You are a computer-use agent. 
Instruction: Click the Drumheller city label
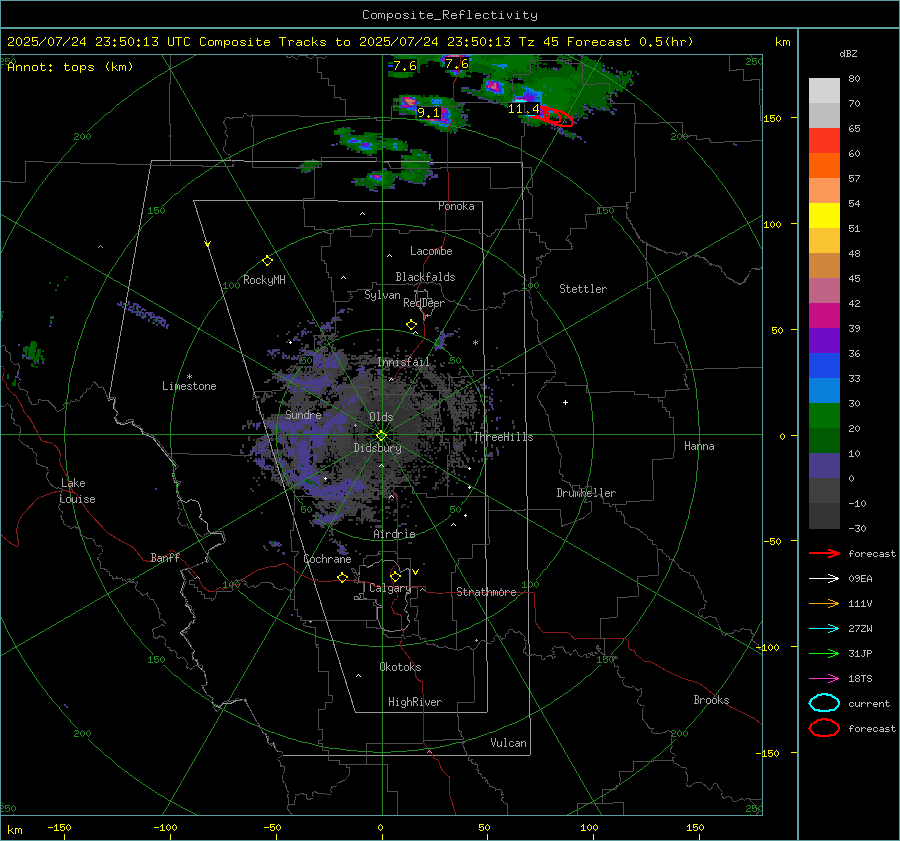[586, 493]
